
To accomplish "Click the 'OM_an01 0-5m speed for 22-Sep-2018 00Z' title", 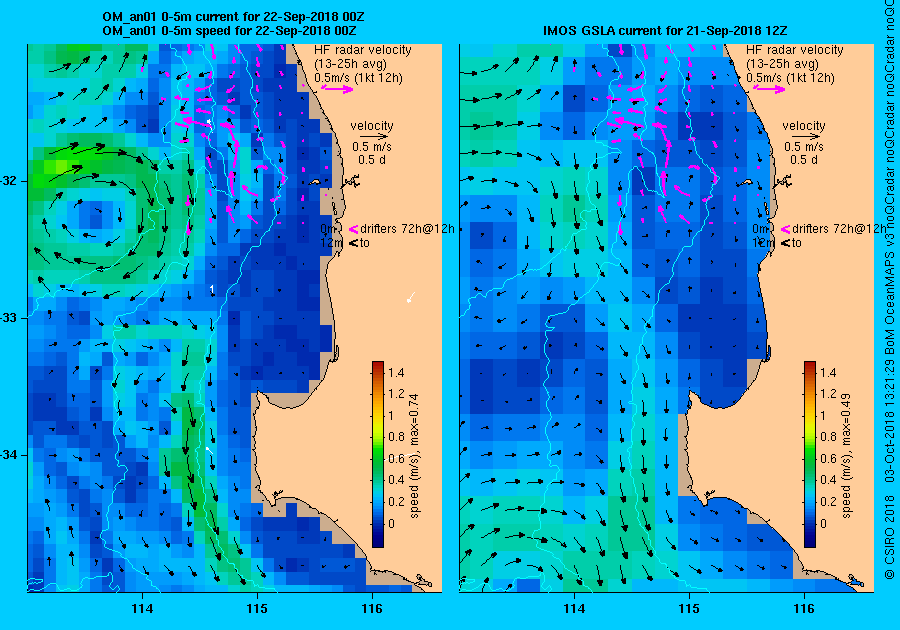I will 229,31.
